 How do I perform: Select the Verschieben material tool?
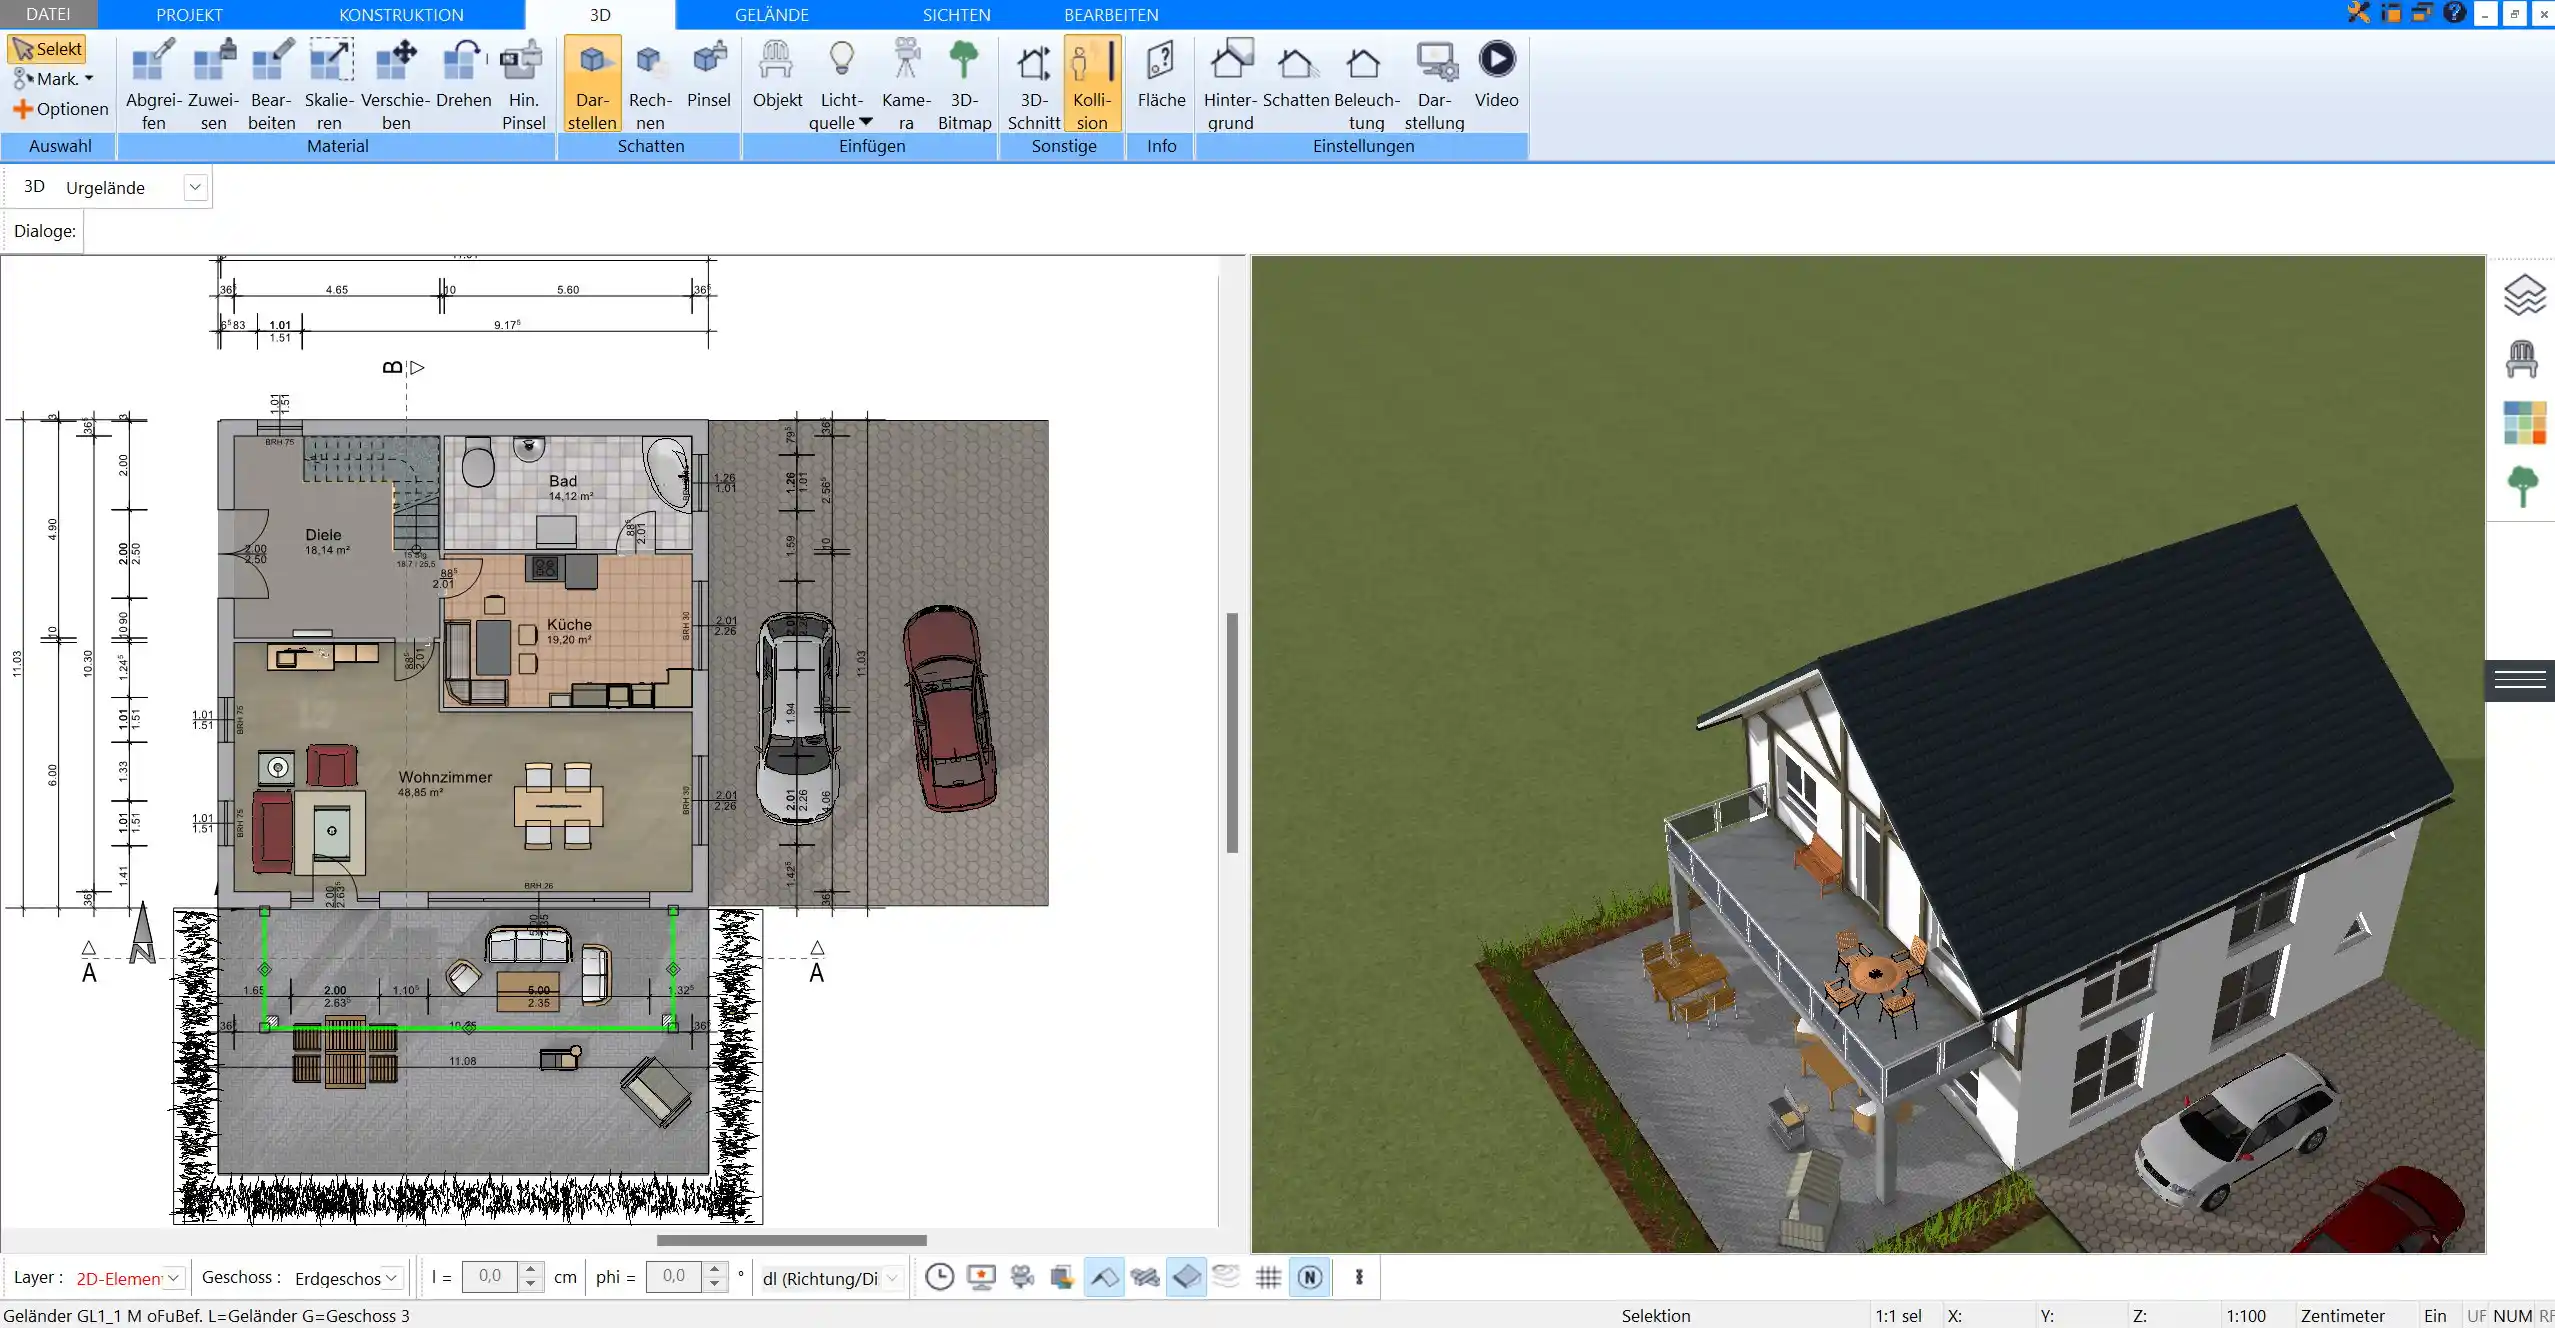[x=395, y=84]
